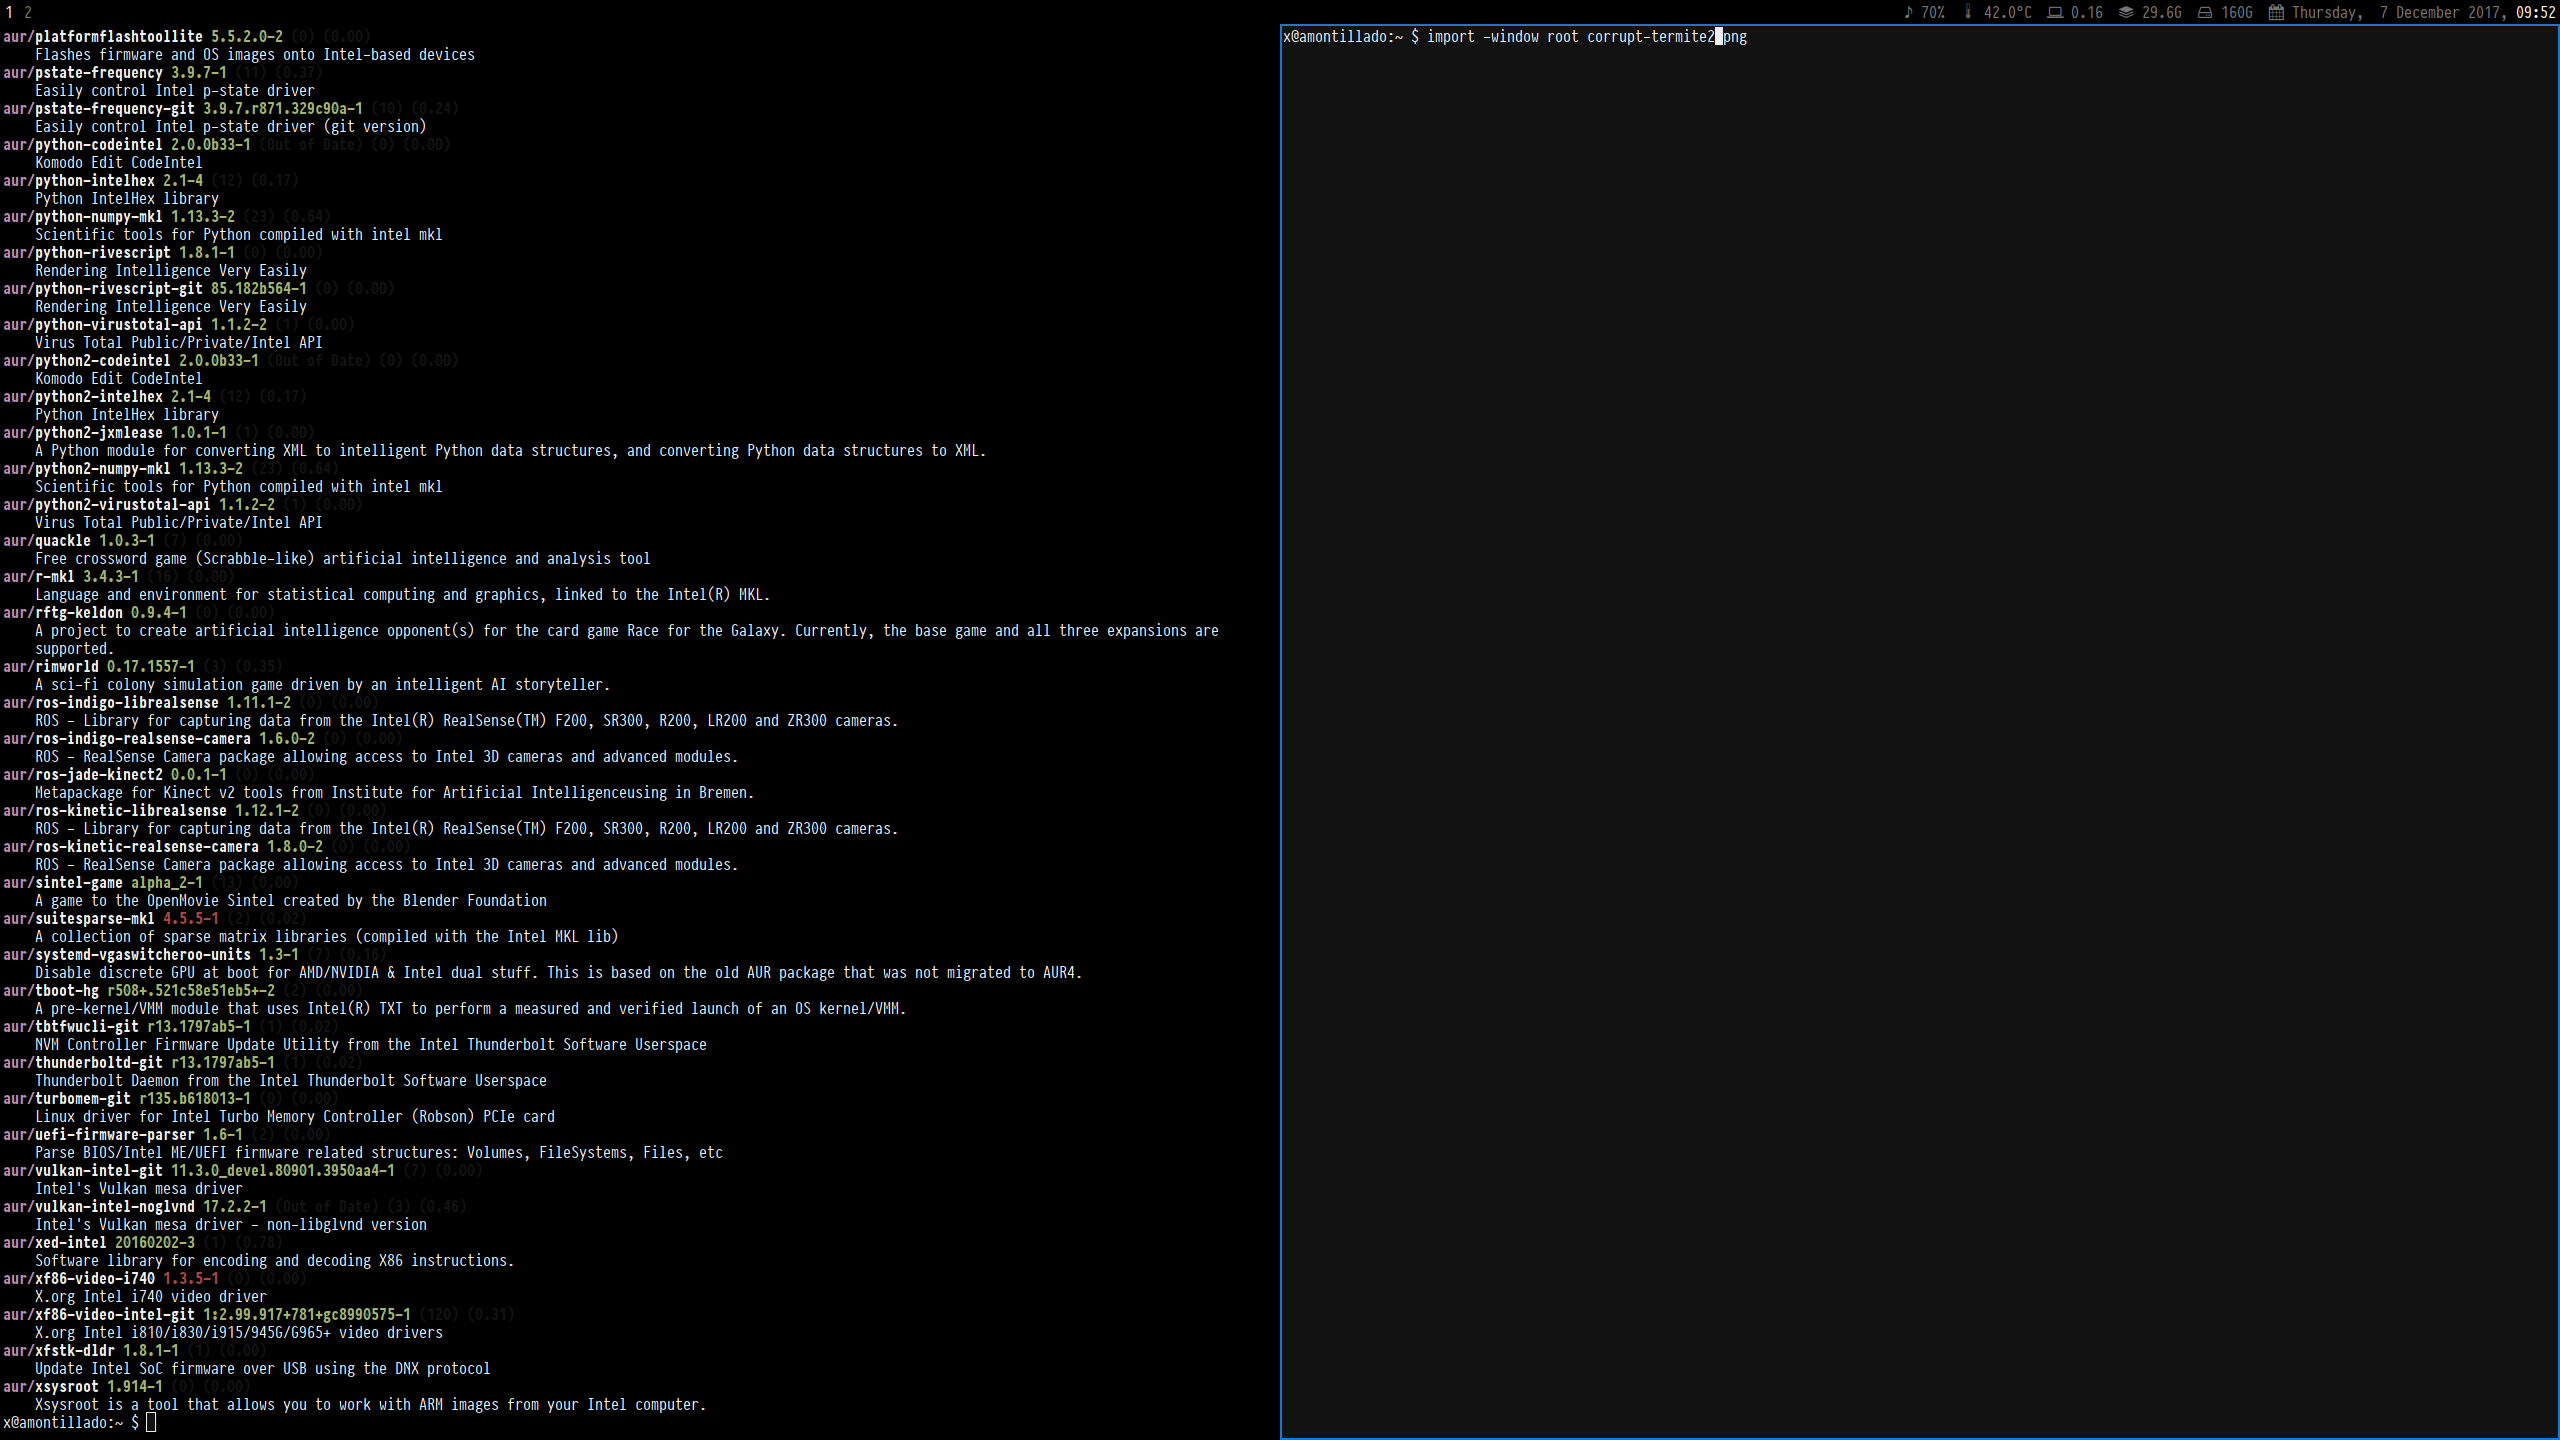2560x1440 pixels.
Task: Click the music note volume icon
Action: coord(1908,12)
